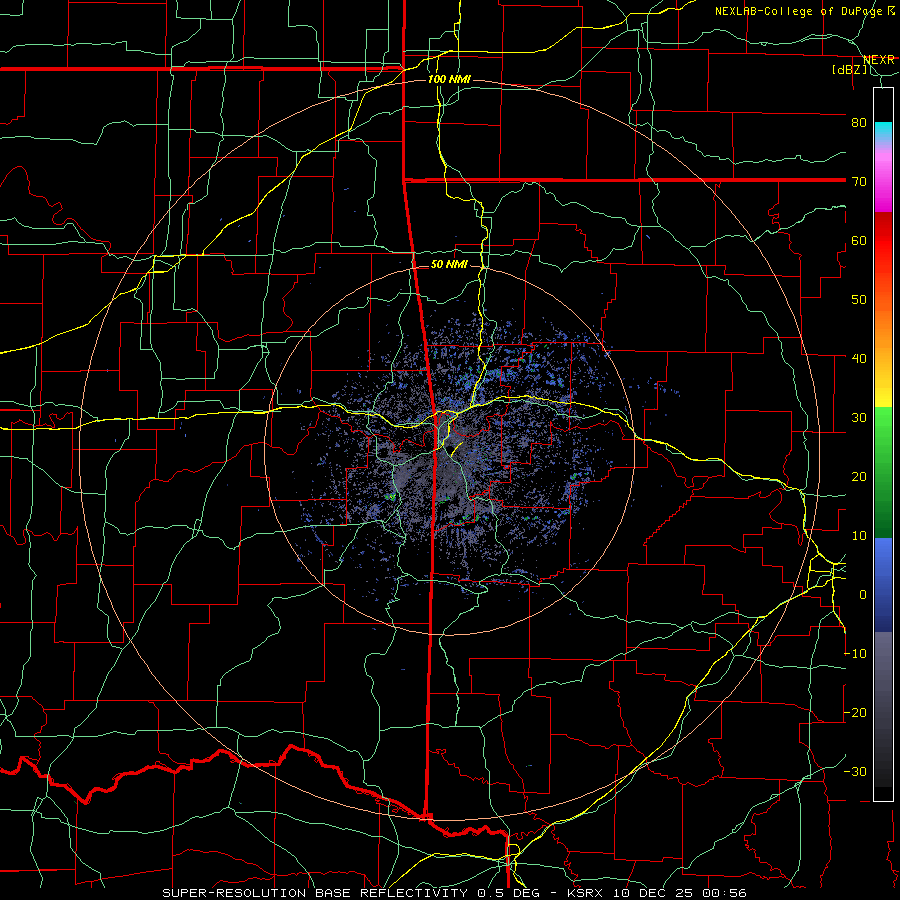Image resolution: width=900 pixels, height=900 pixels.
Task: Click the 70 value on dBZ scale
Action: click(859, 181)
